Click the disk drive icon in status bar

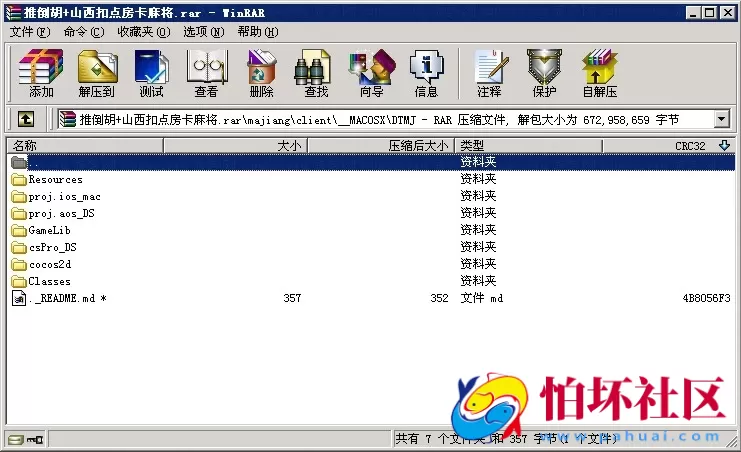[x=16, y=440]
